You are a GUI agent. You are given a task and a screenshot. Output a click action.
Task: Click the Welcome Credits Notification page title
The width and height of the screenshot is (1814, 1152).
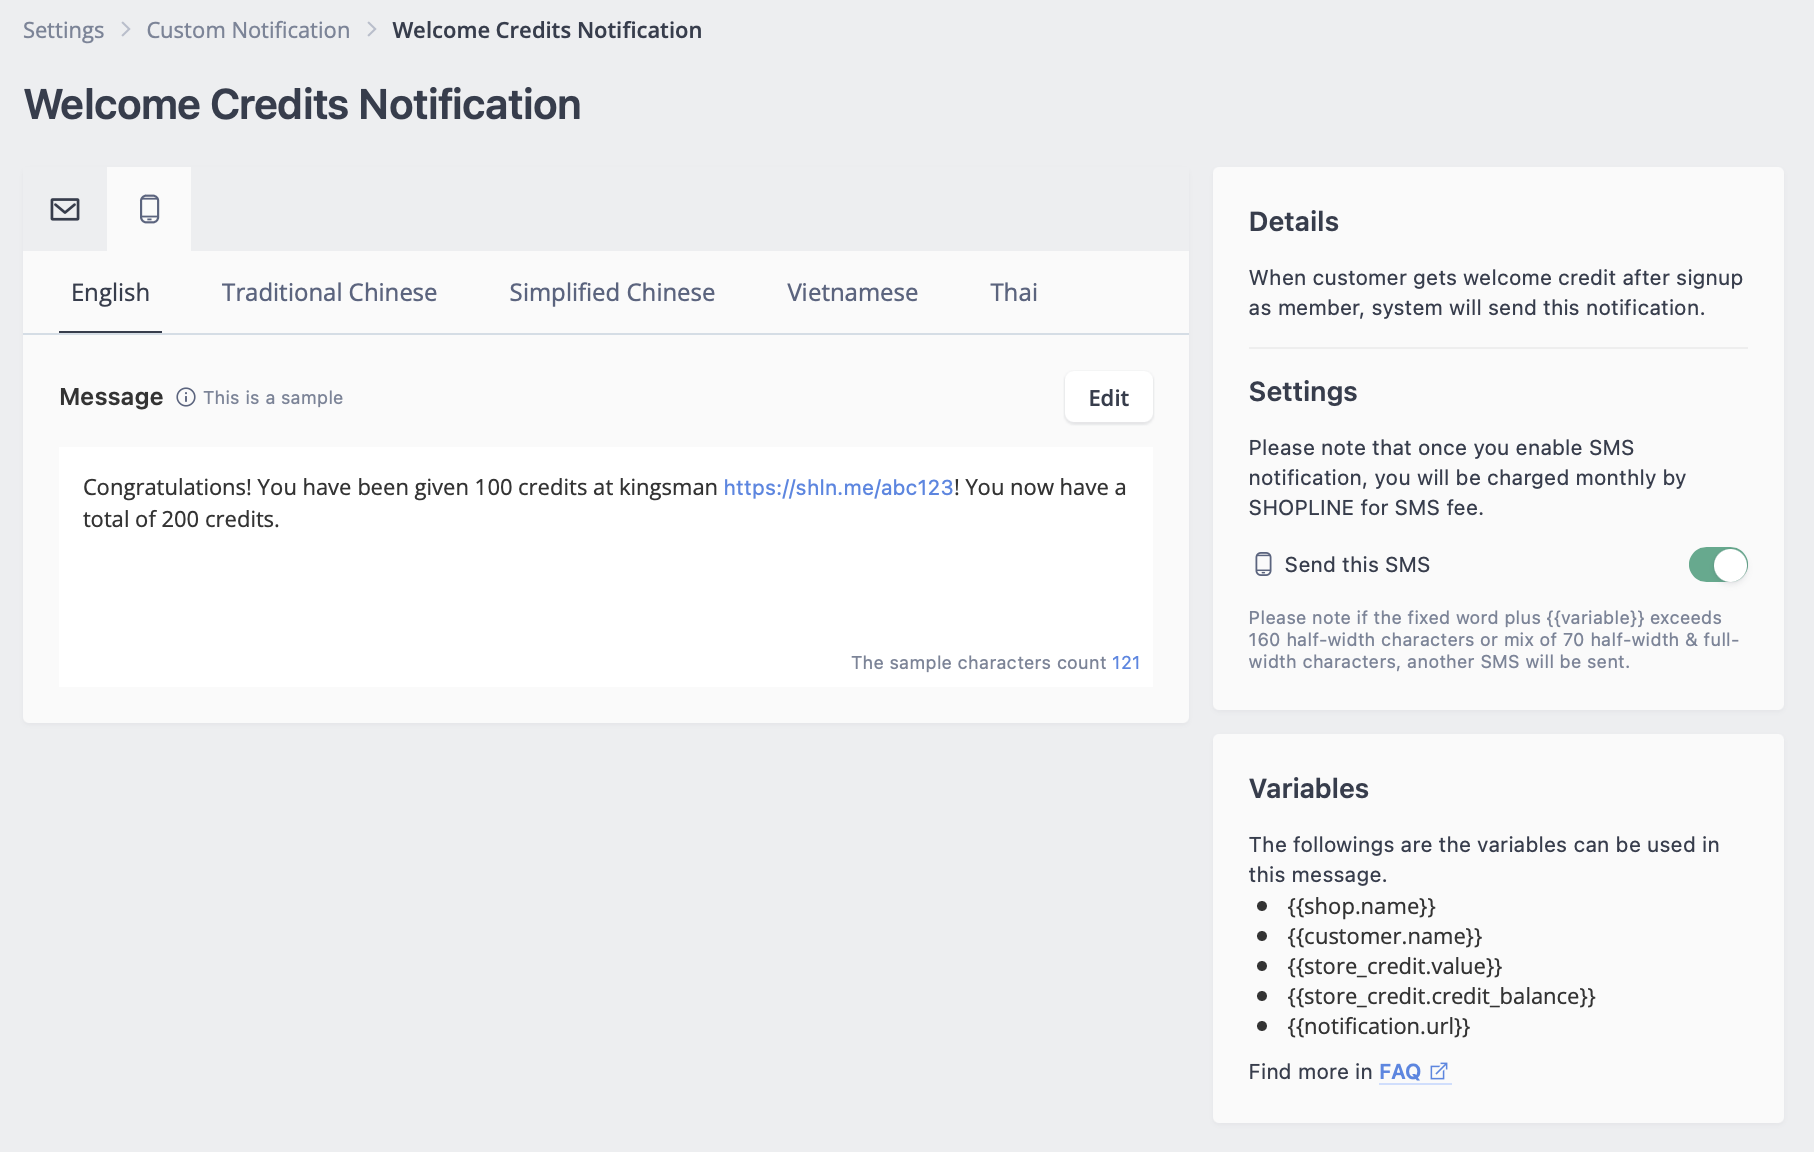coord(302,105)
